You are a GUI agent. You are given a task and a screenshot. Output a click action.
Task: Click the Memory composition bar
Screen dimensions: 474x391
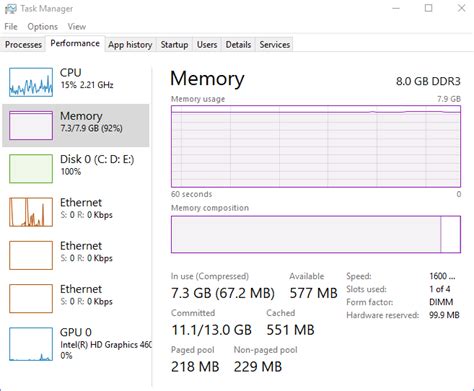(x=316, y=234)
